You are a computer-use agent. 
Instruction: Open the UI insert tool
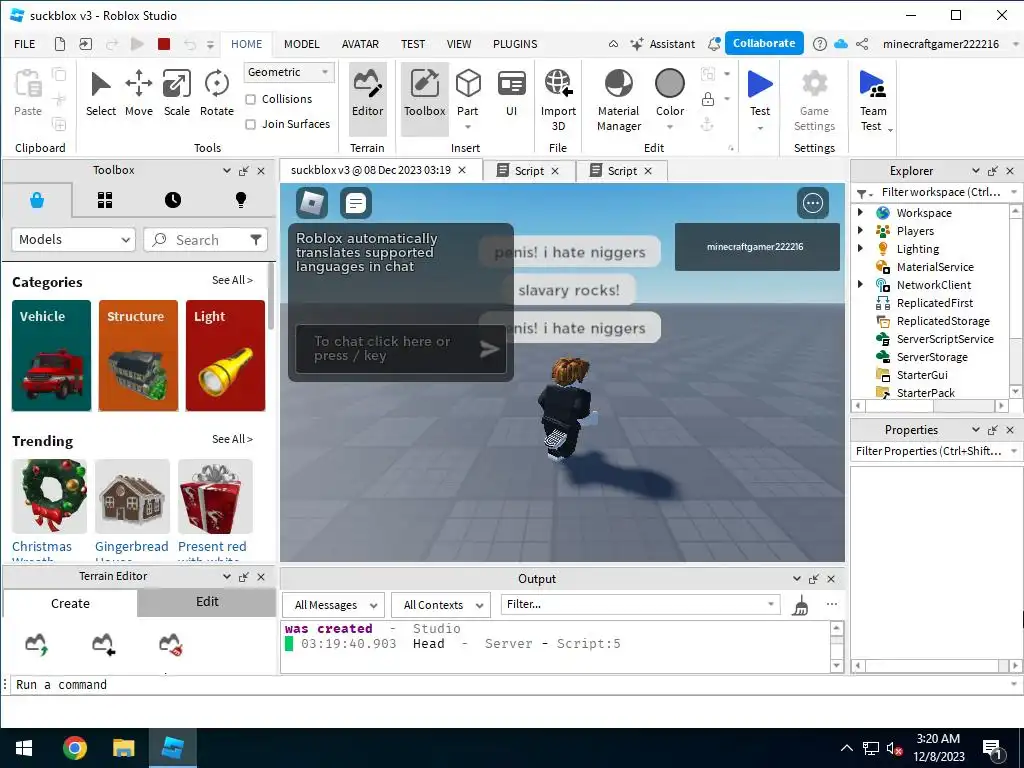(511, 93)
